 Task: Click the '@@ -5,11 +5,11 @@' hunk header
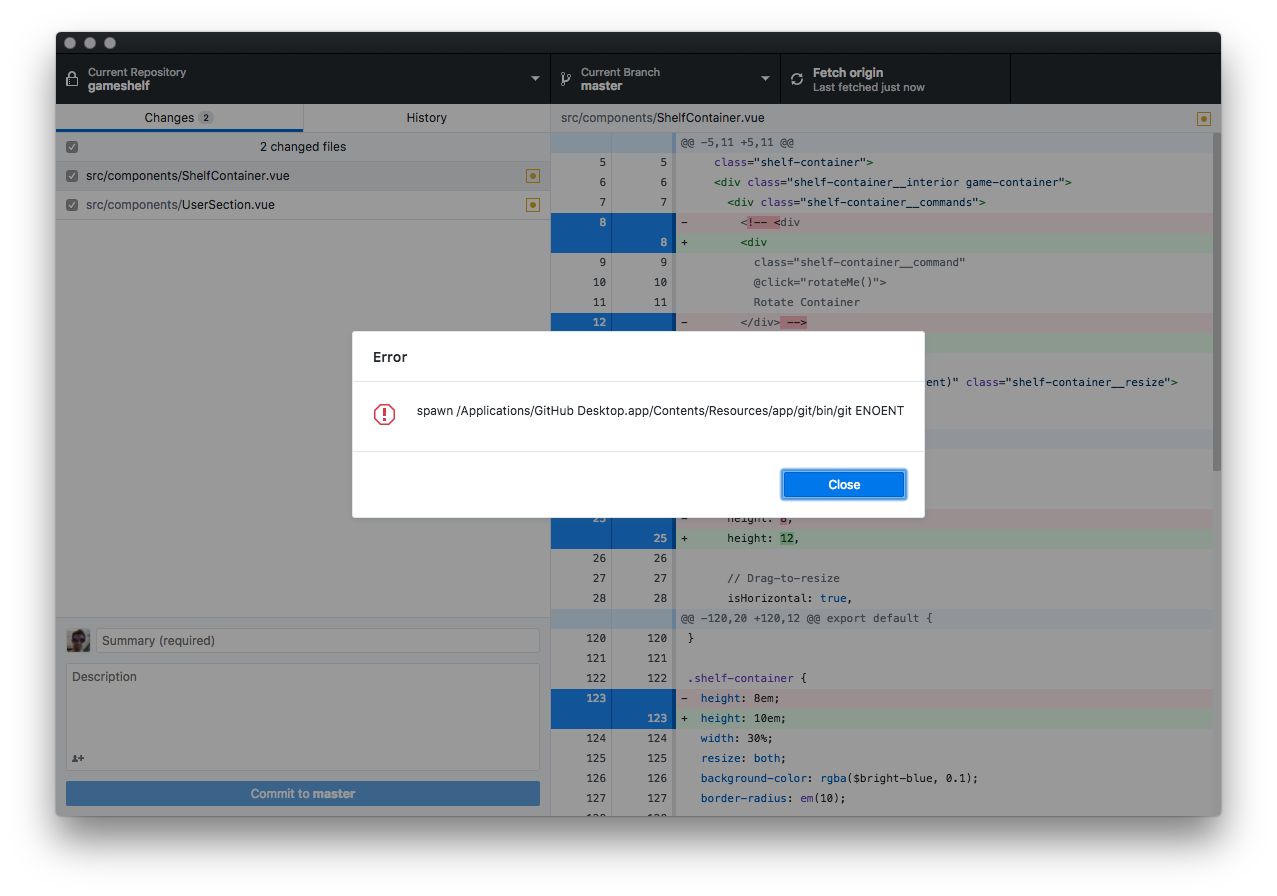[x=737, y=143]
